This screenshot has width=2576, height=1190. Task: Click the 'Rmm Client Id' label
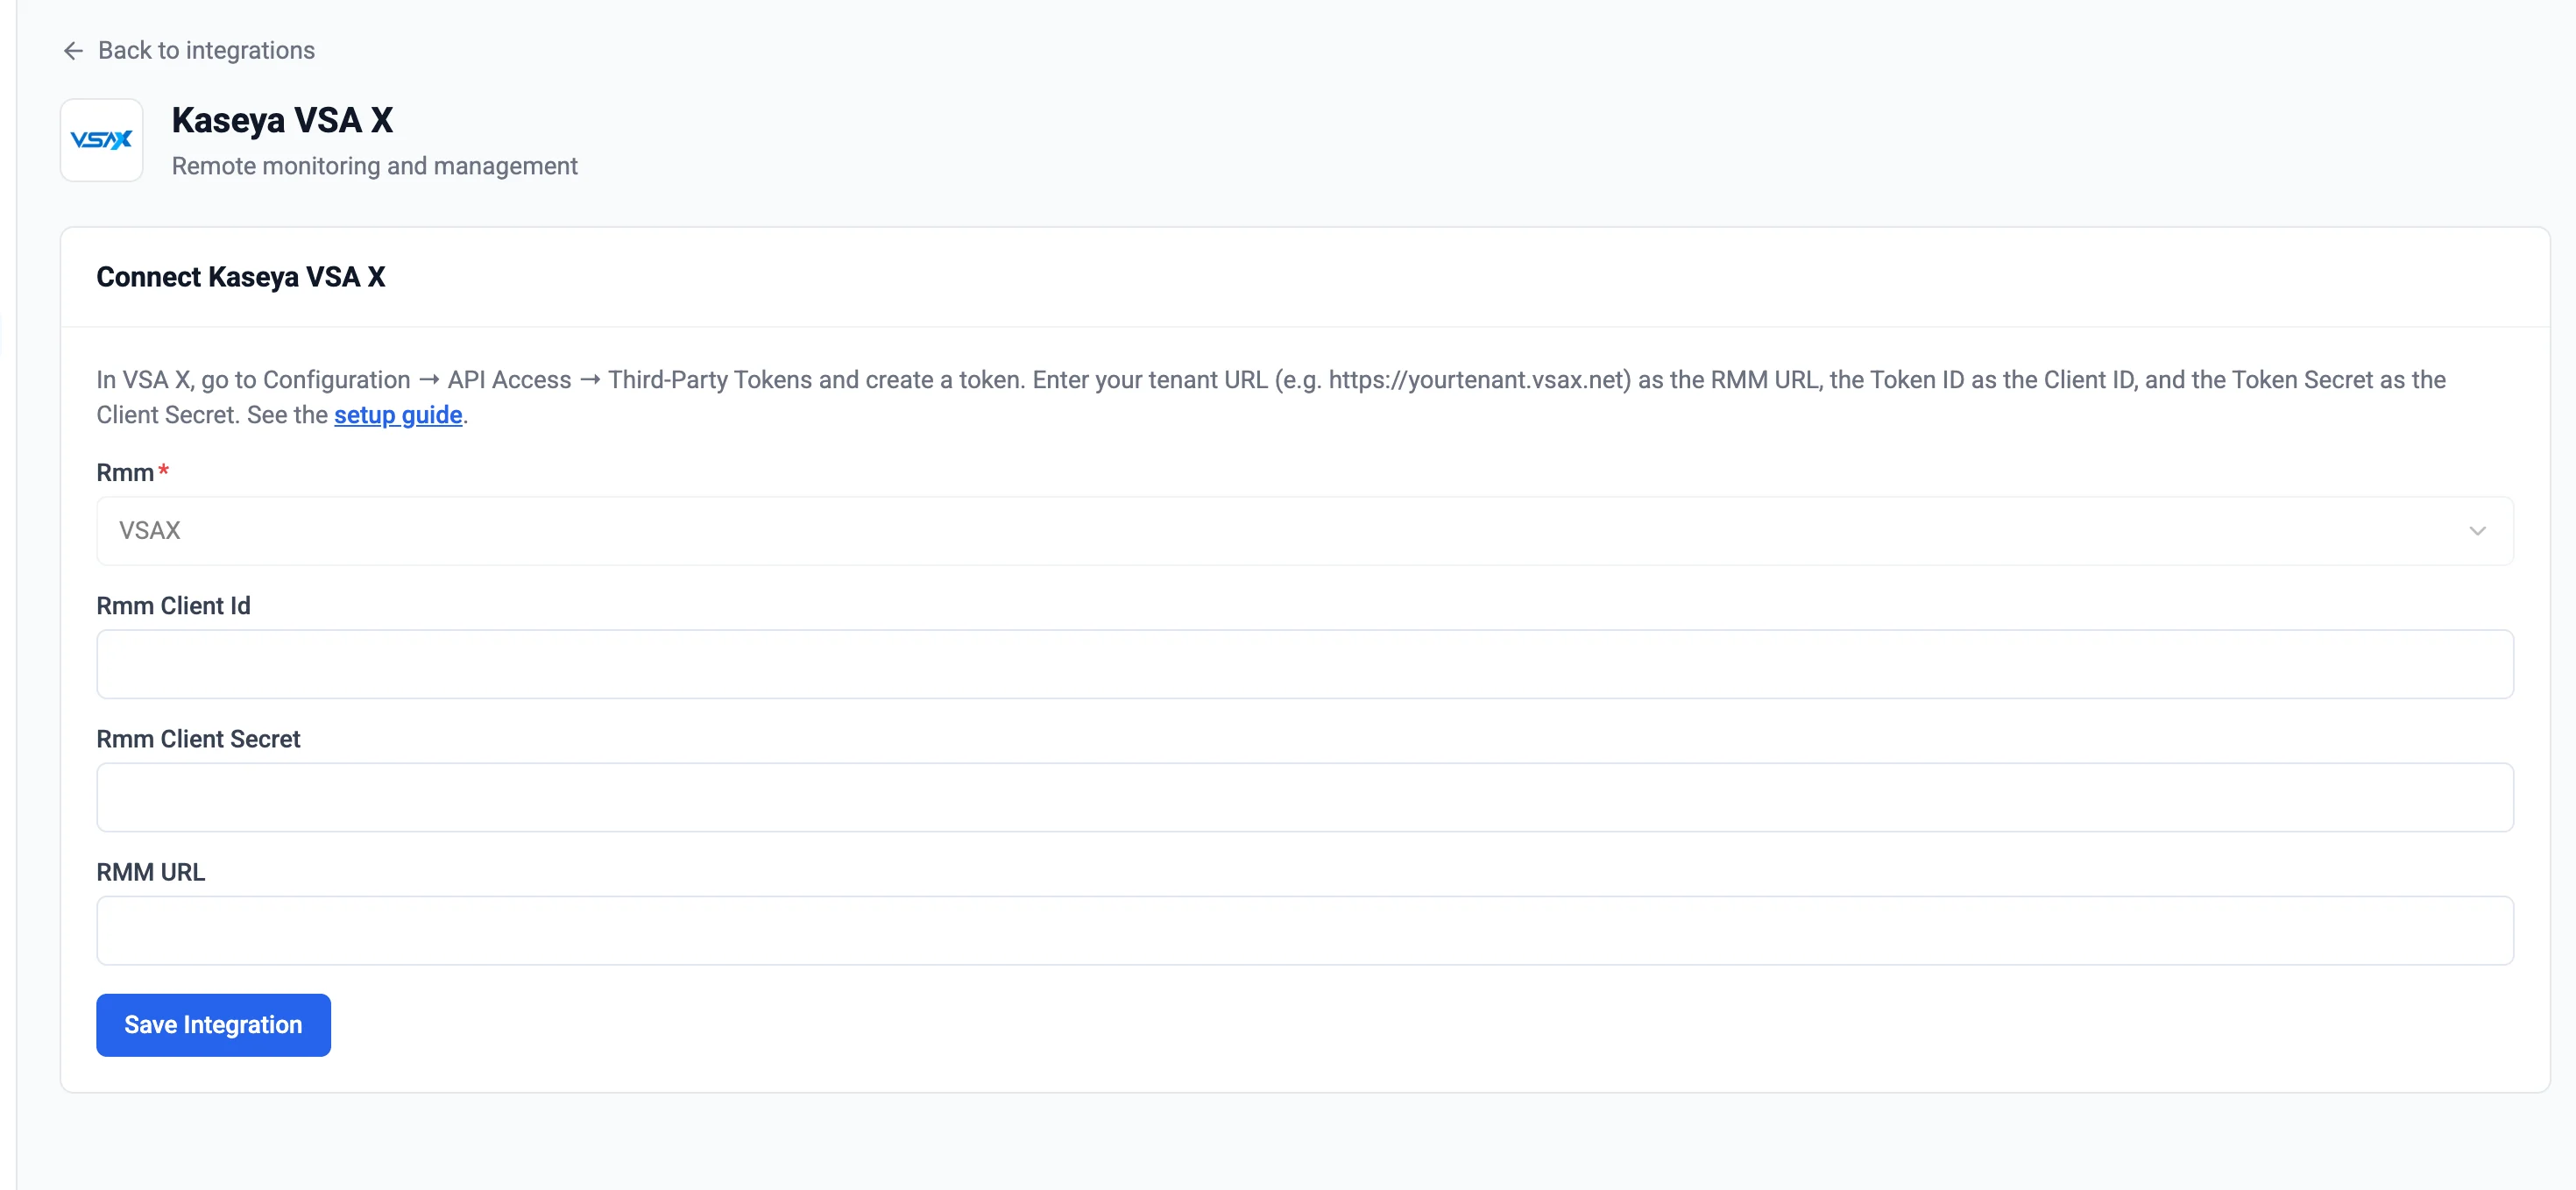click(x=174, y=606)
